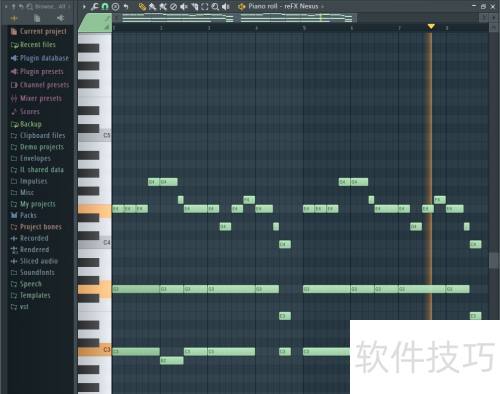Viewport: 500px width, 394px height.
Task: Switch to the browser current project tab
Action: (37, 18)
